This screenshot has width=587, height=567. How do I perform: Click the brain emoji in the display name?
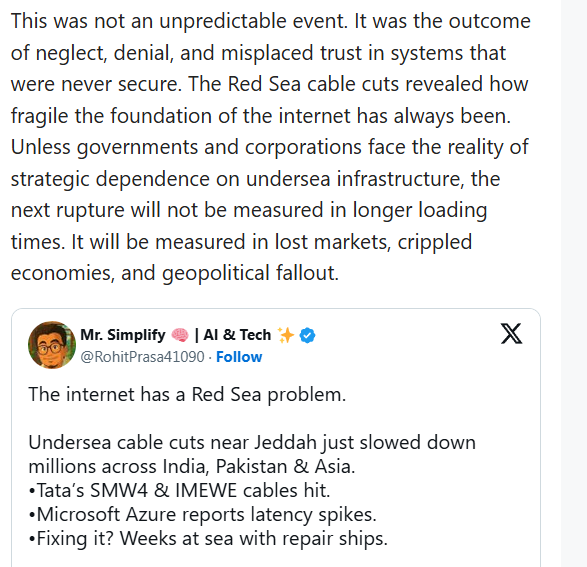click(180, 335)
